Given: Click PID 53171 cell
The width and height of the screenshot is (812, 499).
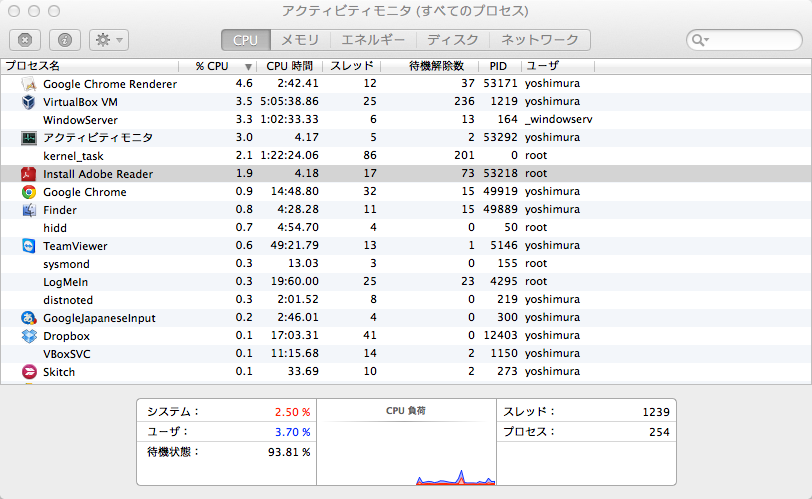Looking at the screenshot, I should [x=500, y=83].
